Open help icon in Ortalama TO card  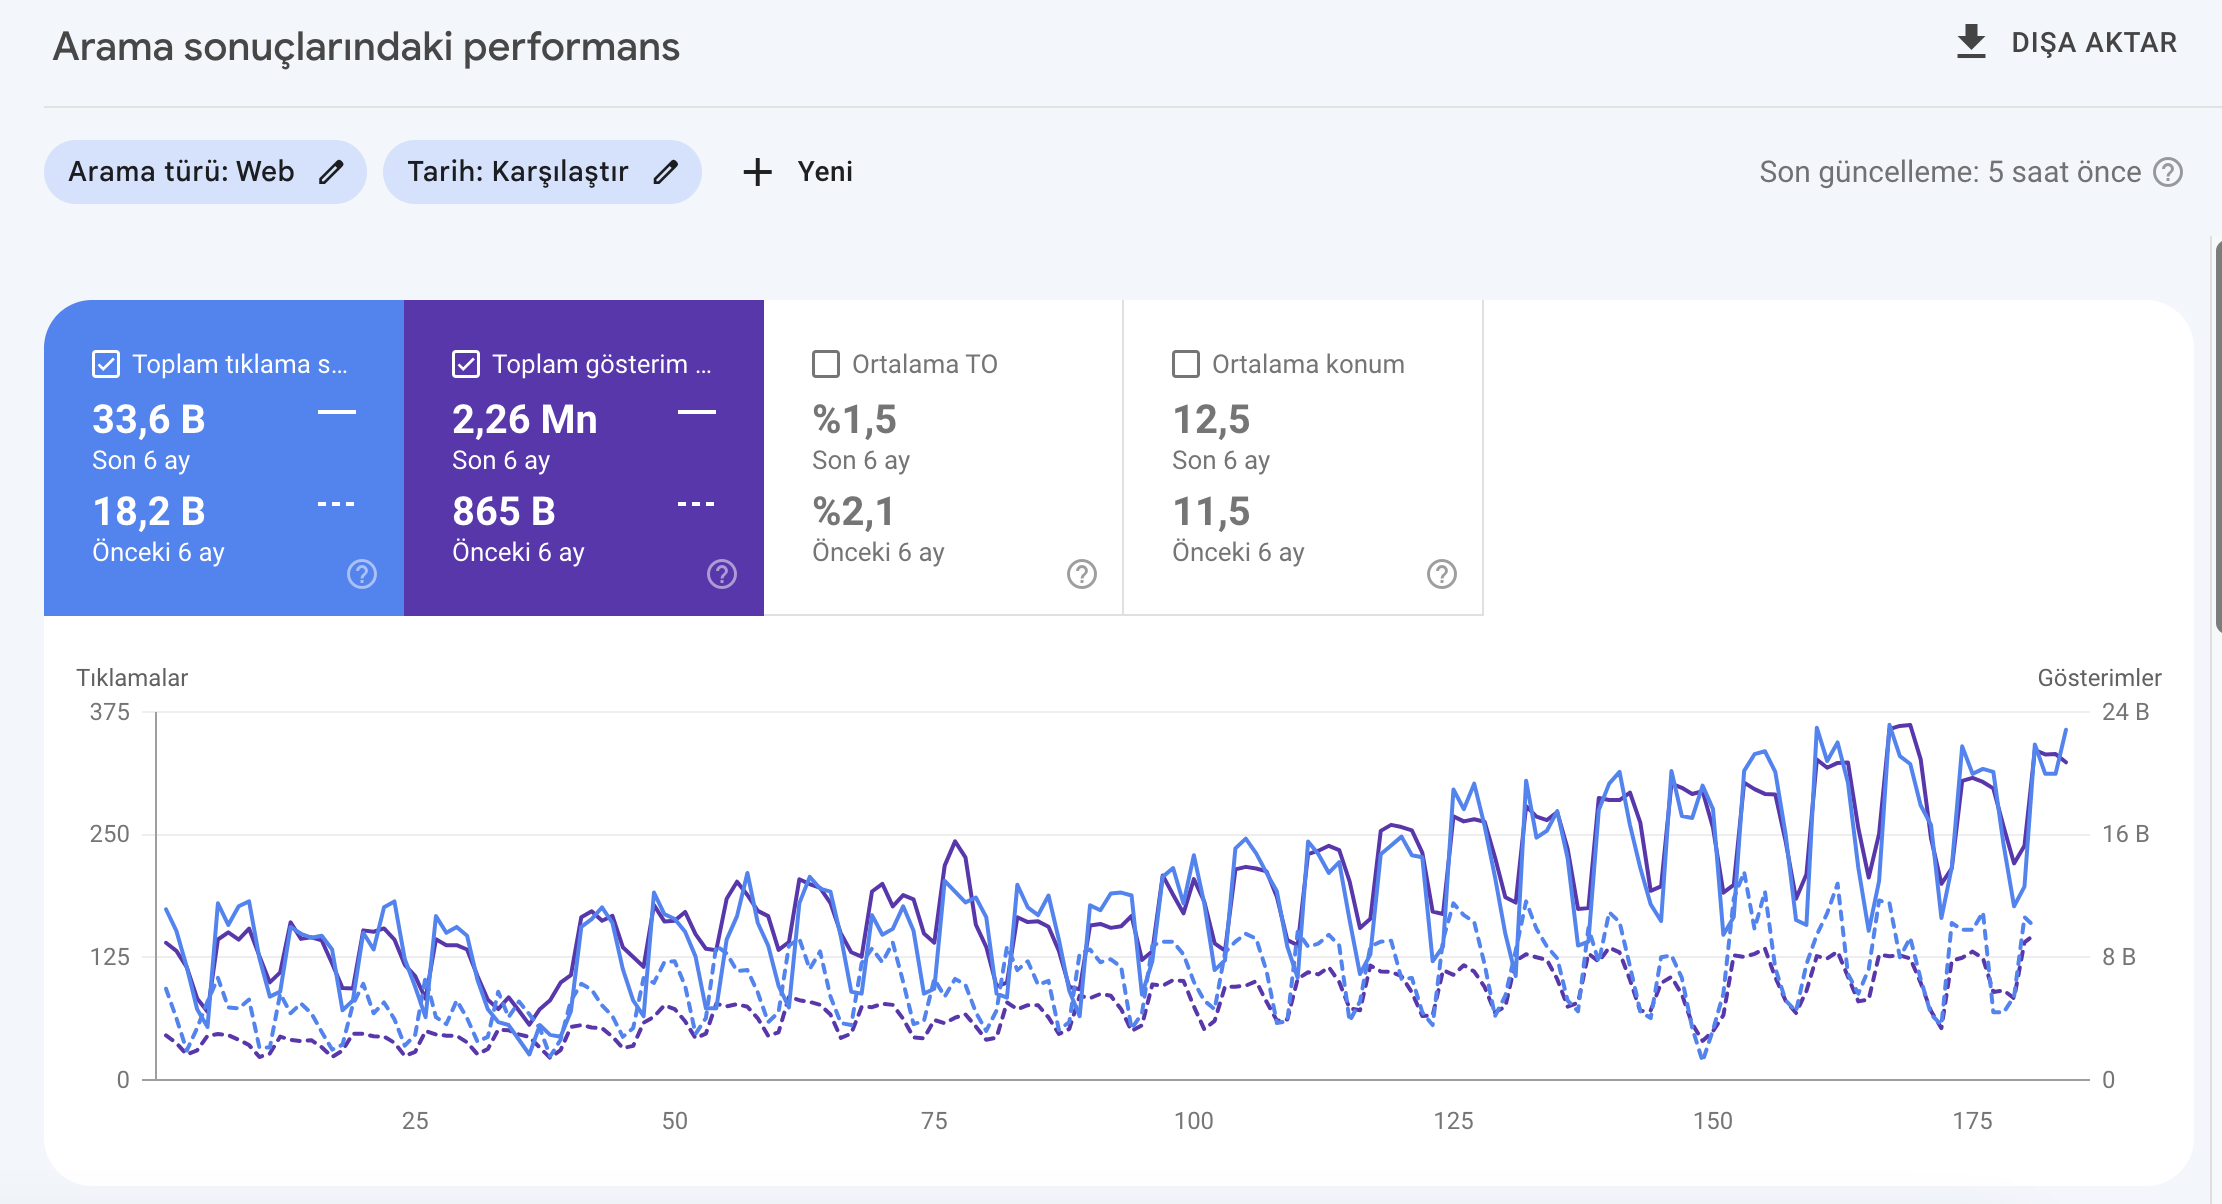(x=1082, y=574)
